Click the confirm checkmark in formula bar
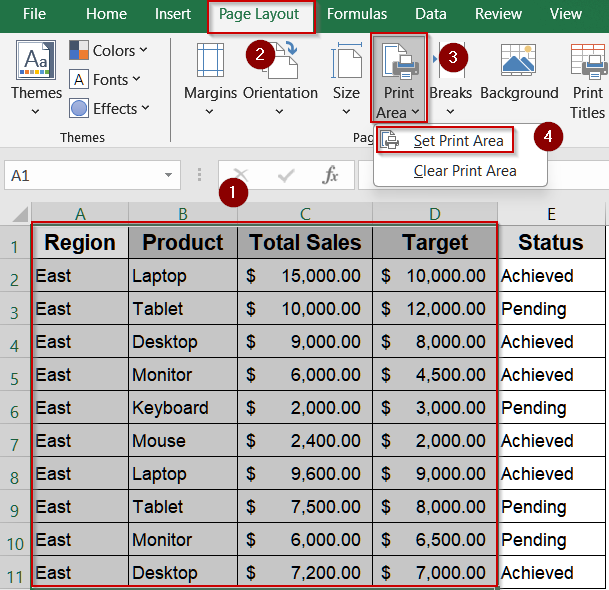 [286, 176]
